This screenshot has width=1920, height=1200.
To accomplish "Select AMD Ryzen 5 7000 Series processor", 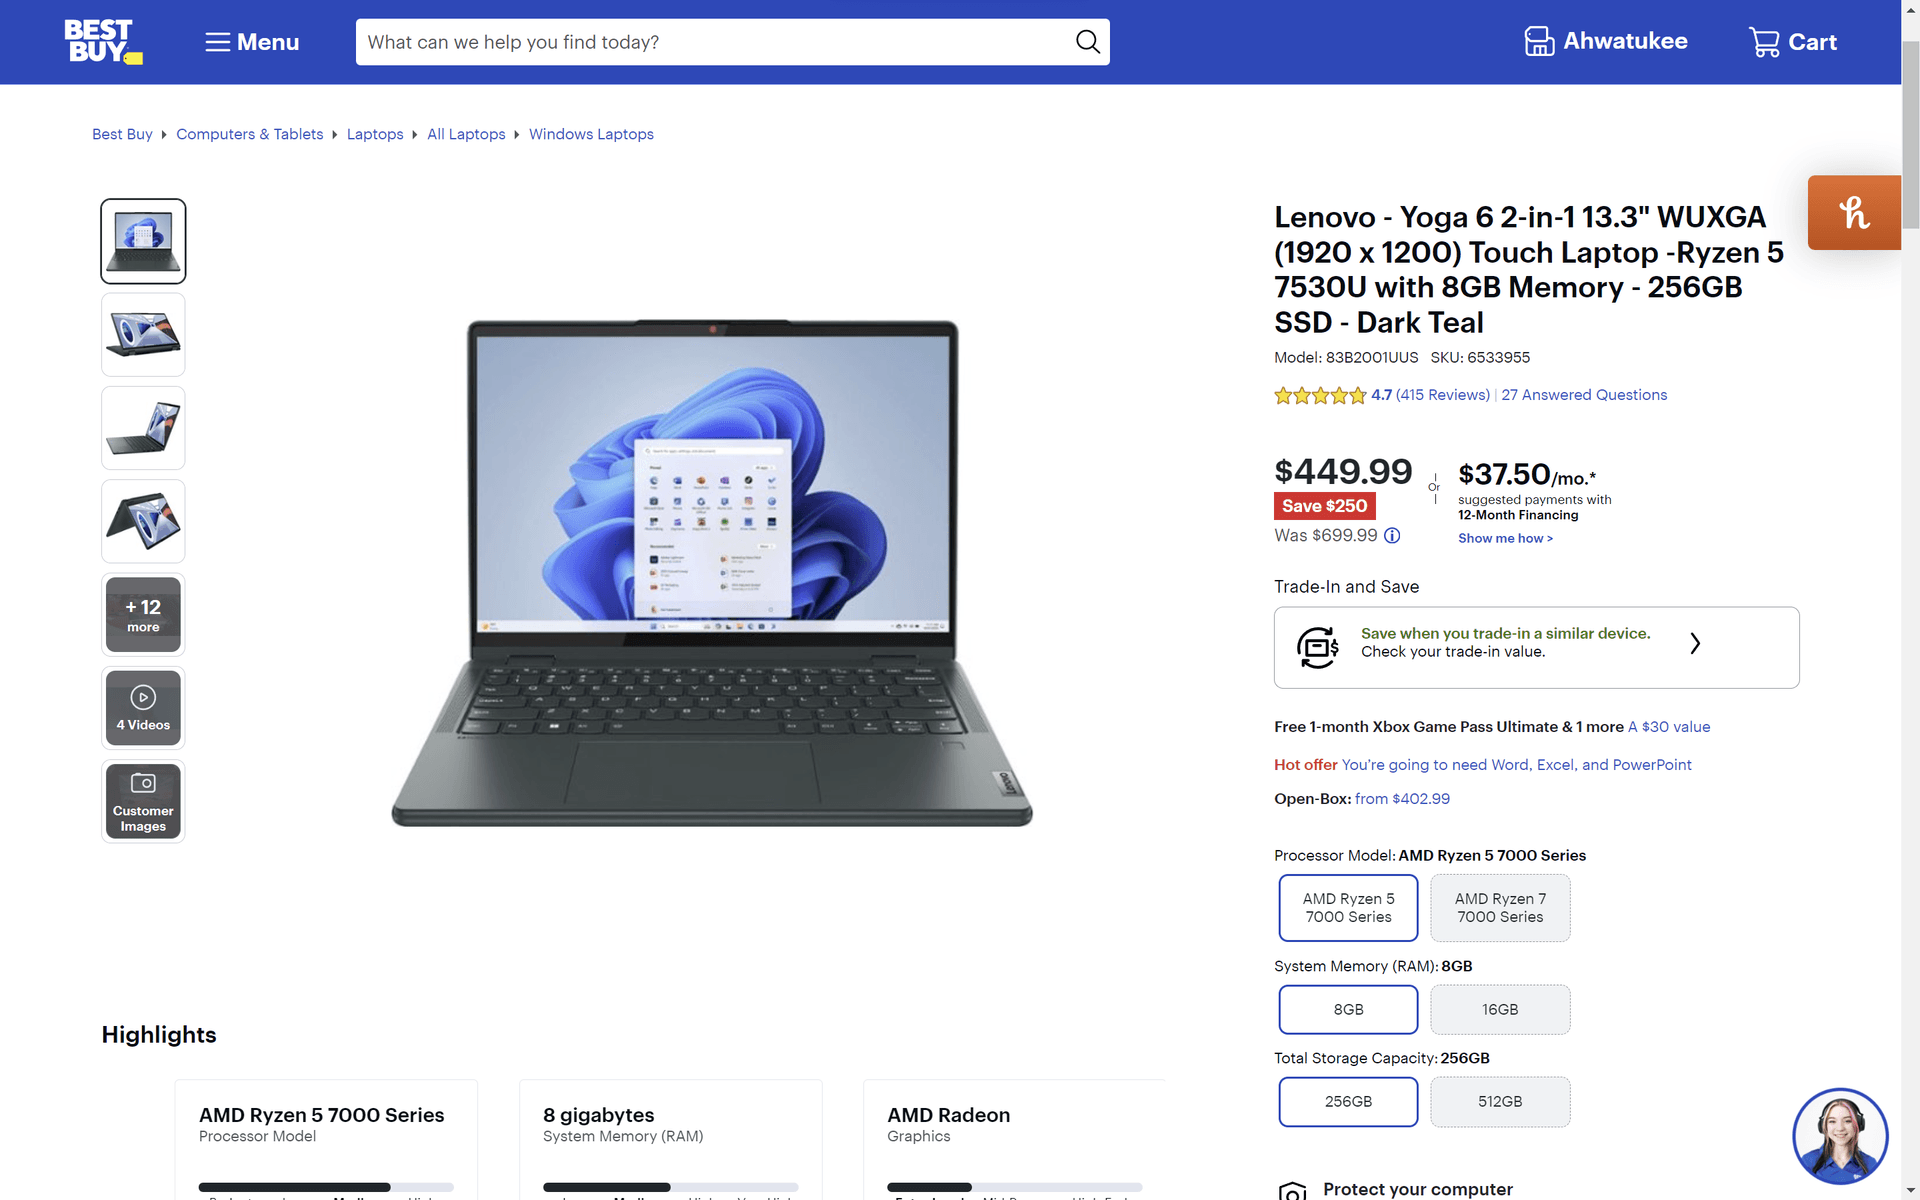I will 1348,907.
